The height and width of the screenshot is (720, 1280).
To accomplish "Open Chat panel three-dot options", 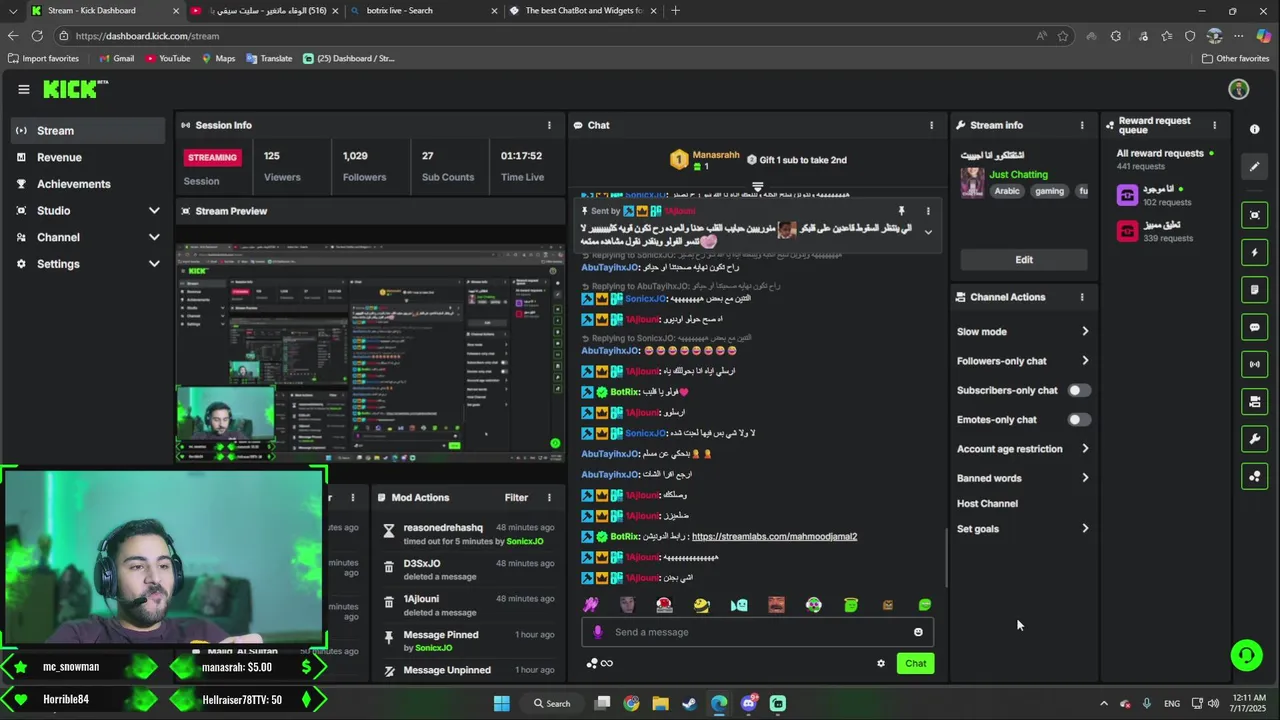I will click(932, 125).
